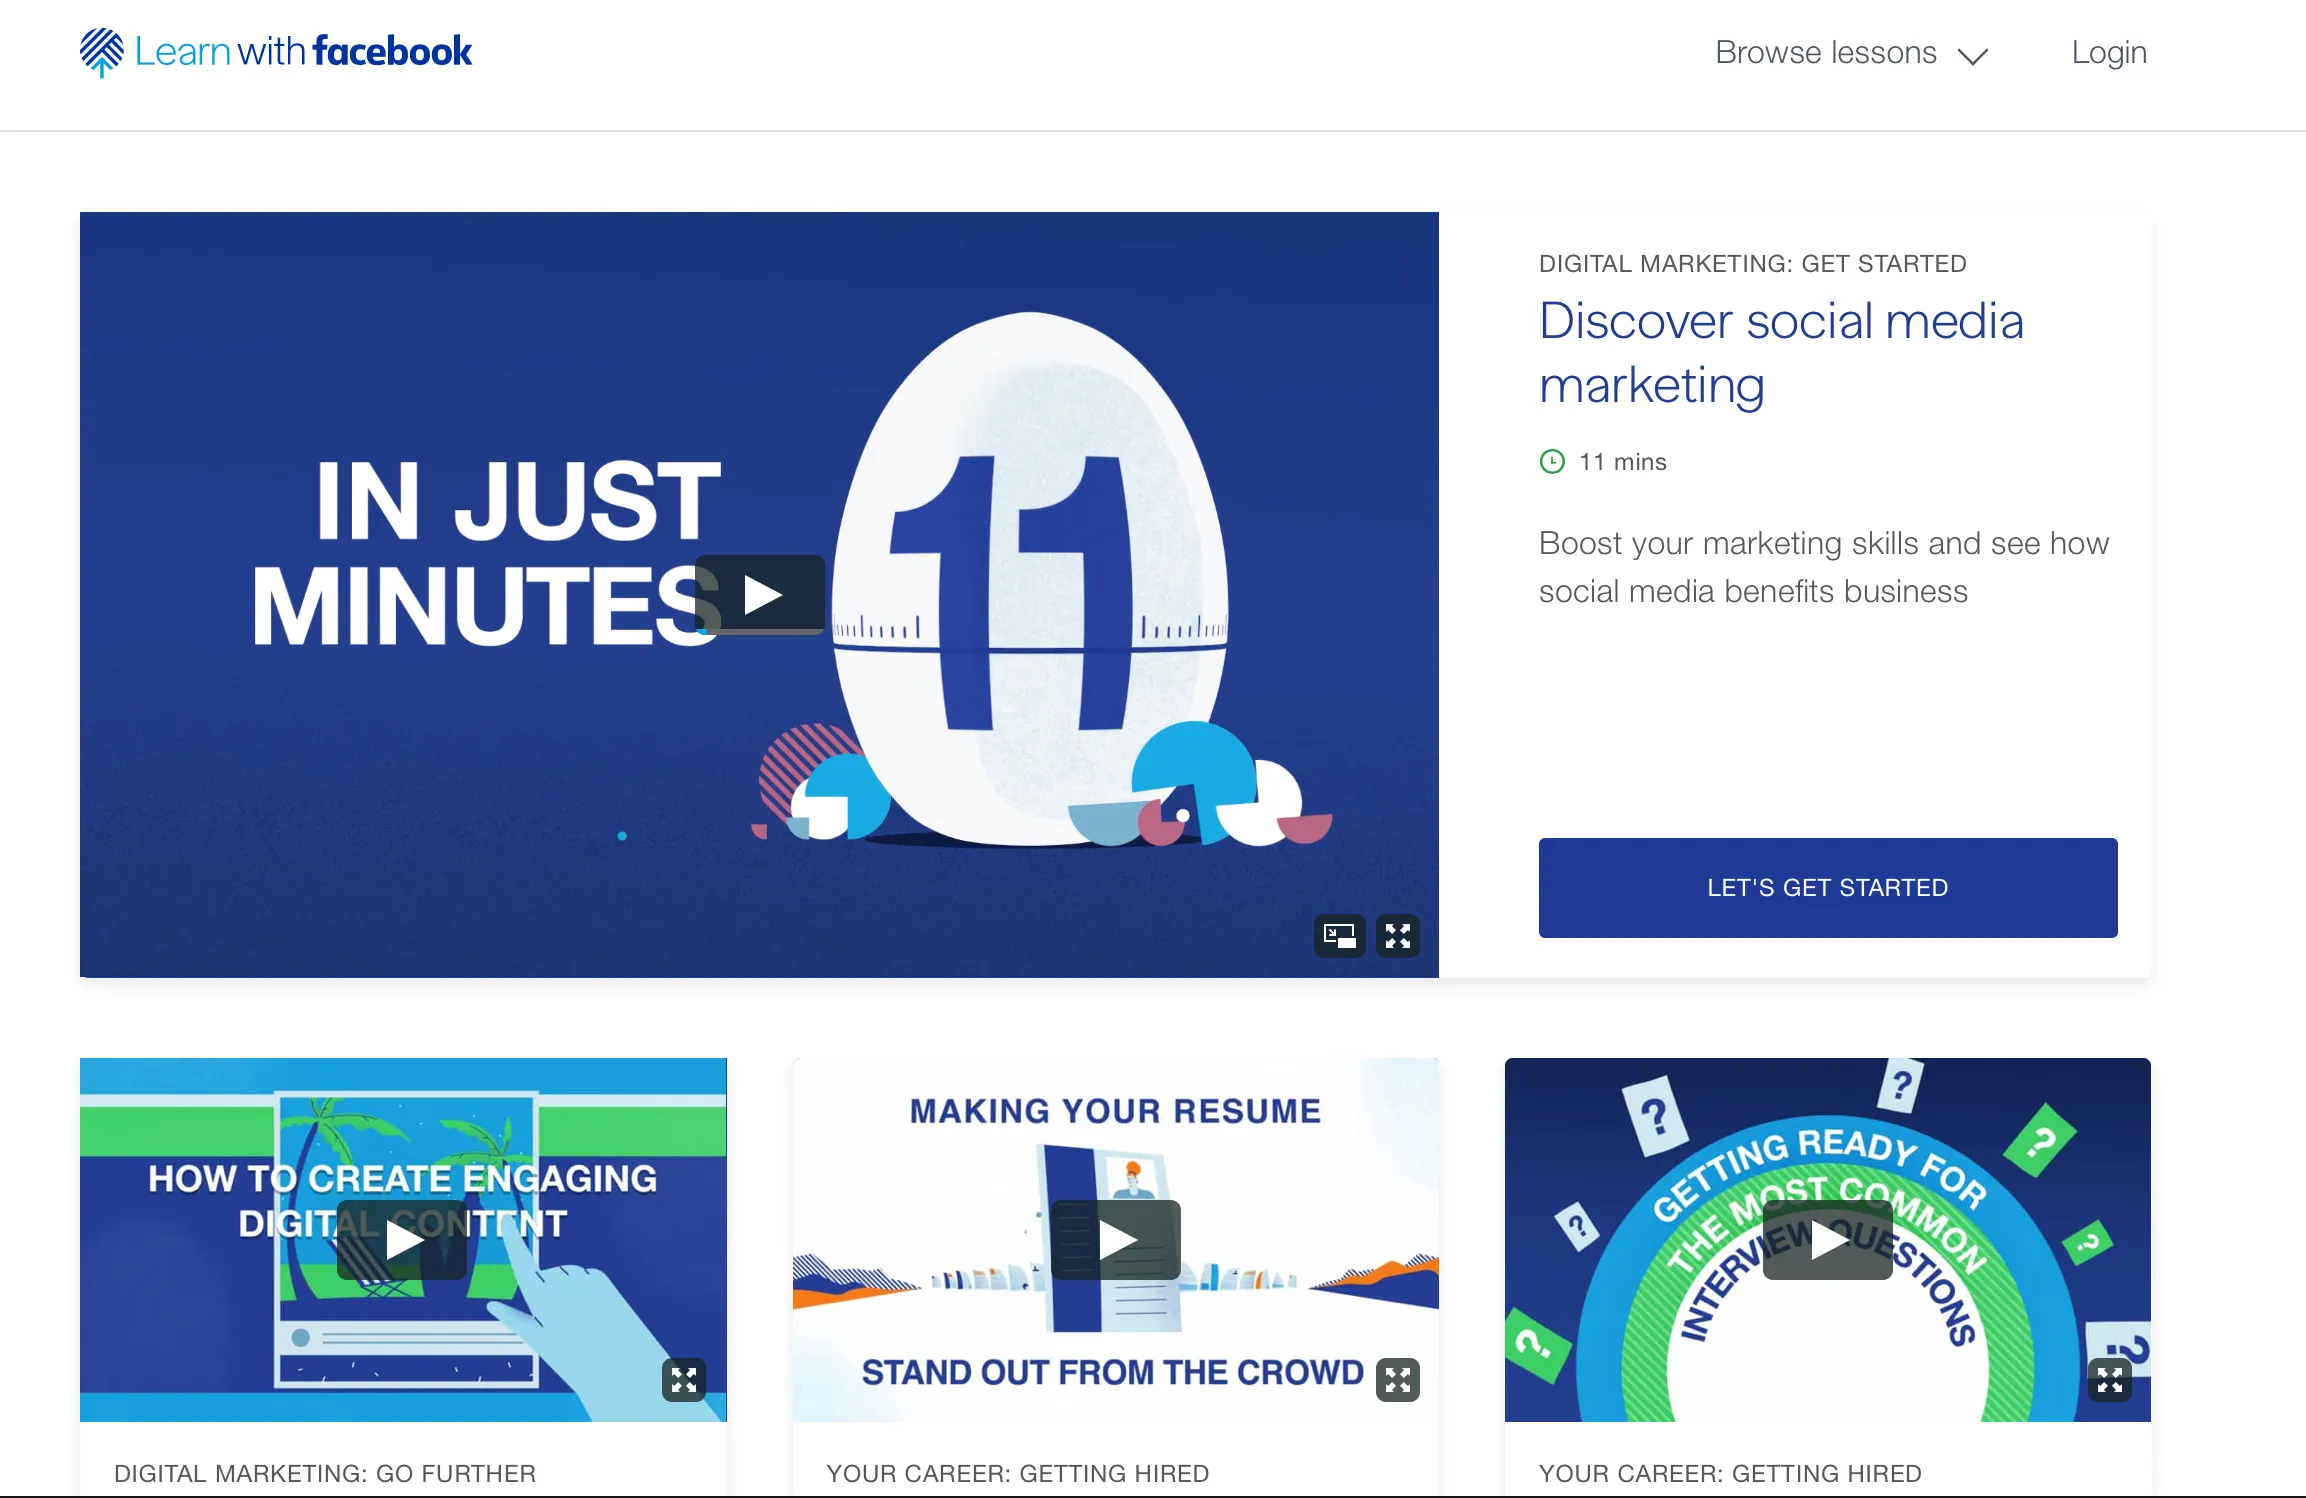Click the 'DIGITAL MARKETING: GET STARTED' label
This screenshot has width=2306, height=1498.
(x=1752, y=263)
